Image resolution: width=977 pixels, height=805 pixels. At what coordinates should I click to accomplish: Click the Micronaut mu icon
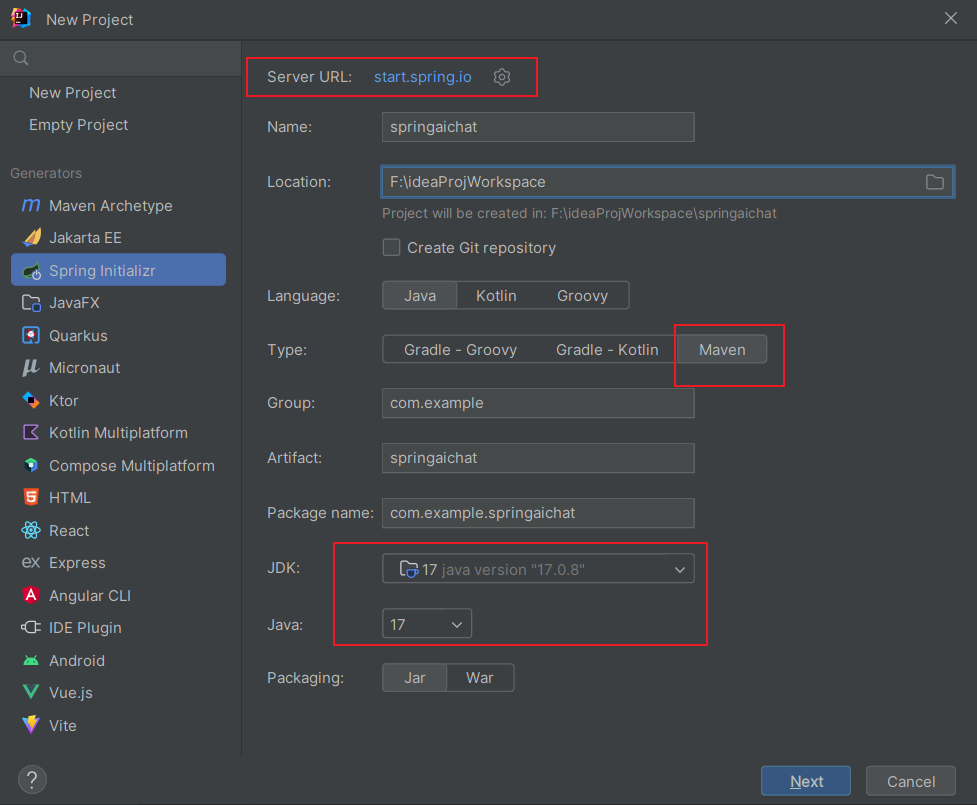[31, 368]
